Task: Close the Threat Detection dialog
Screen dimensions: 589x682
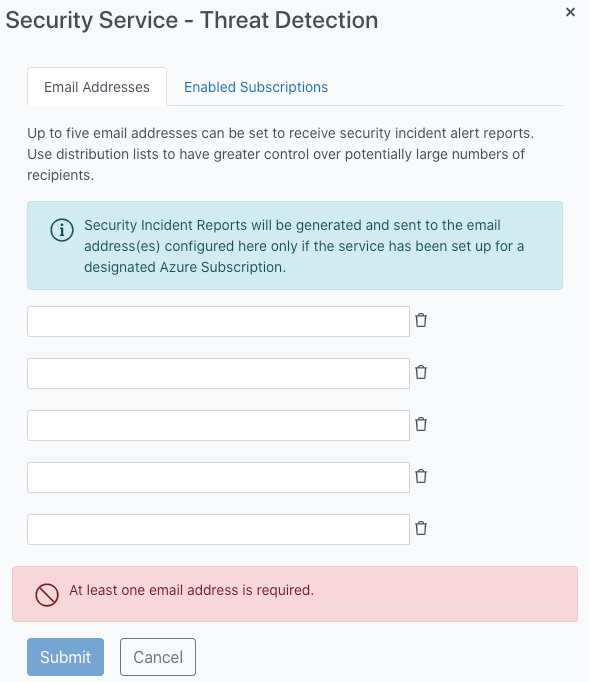Action: coord(570,12)
